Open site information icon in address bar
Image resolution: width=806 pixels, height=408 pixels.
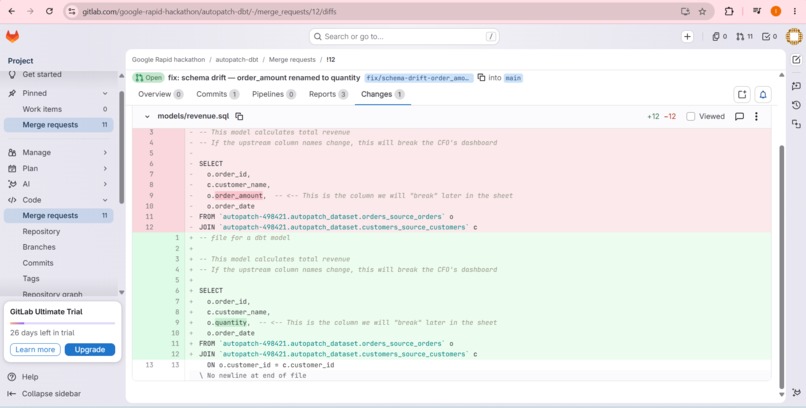(x=72, y=11)
